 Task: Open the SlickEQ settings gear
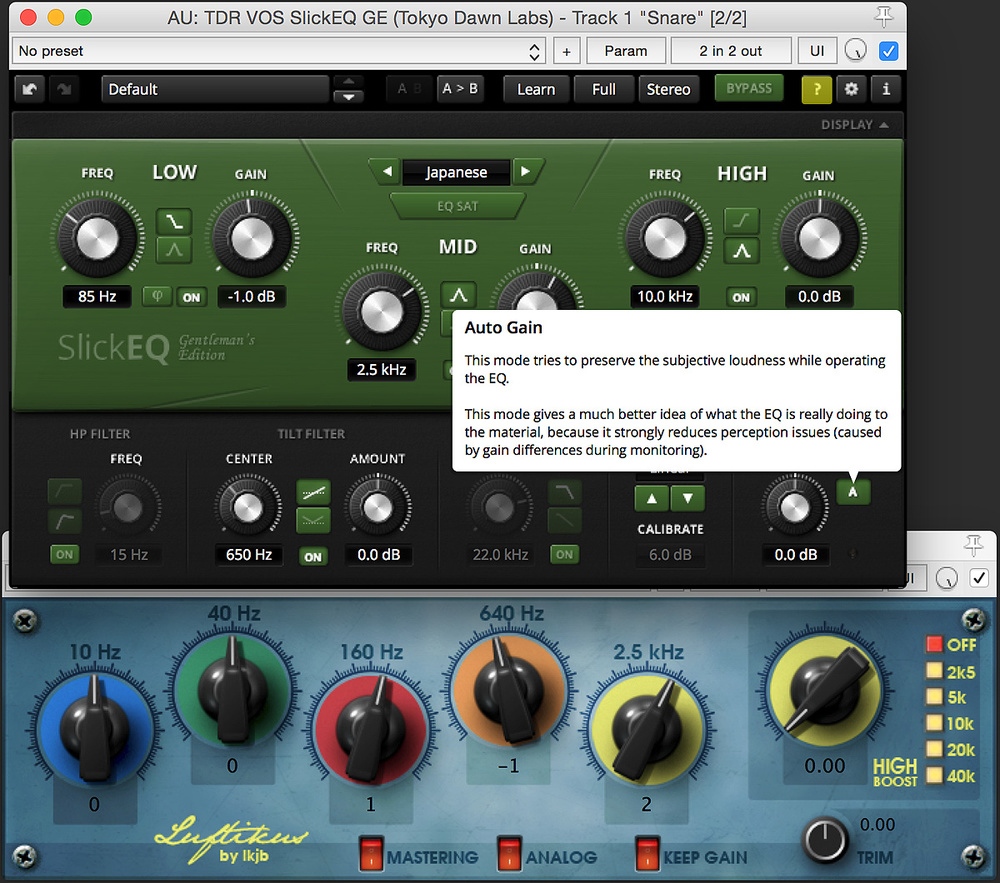851,89
